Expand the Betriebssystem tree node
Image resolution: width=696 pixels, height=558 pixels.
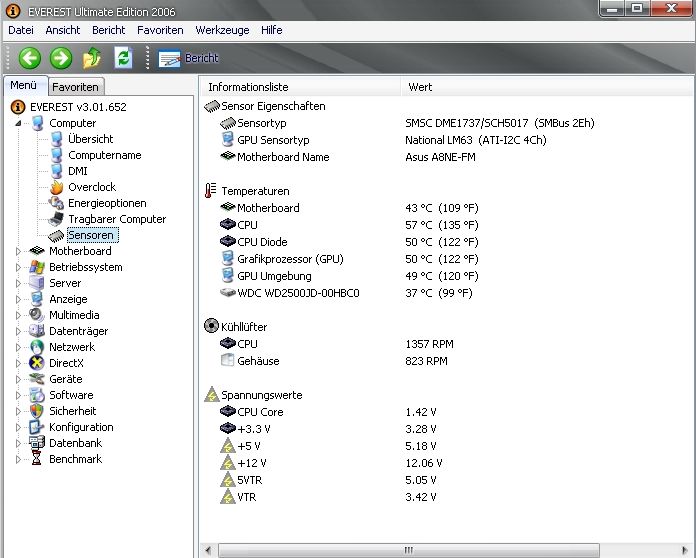[x=18, y=267]
